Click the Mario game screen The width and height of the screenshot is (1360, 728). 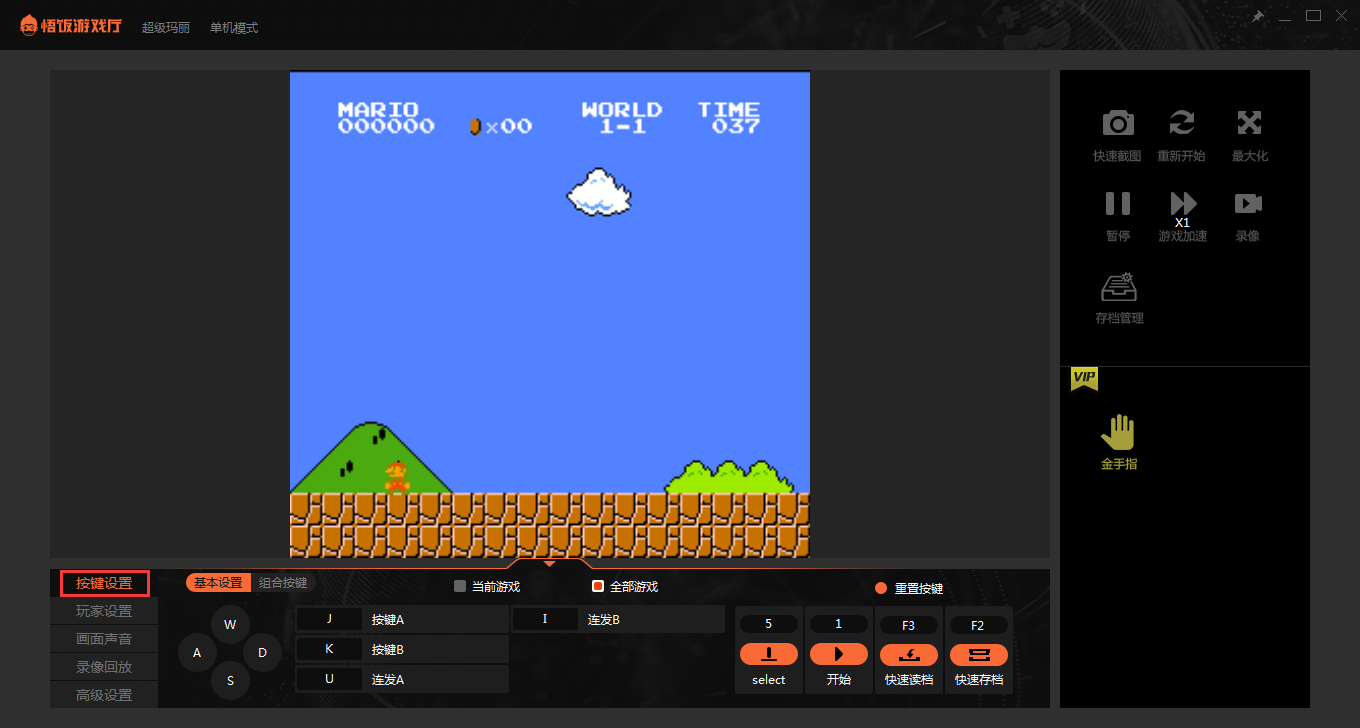click(x=549, y=314)
